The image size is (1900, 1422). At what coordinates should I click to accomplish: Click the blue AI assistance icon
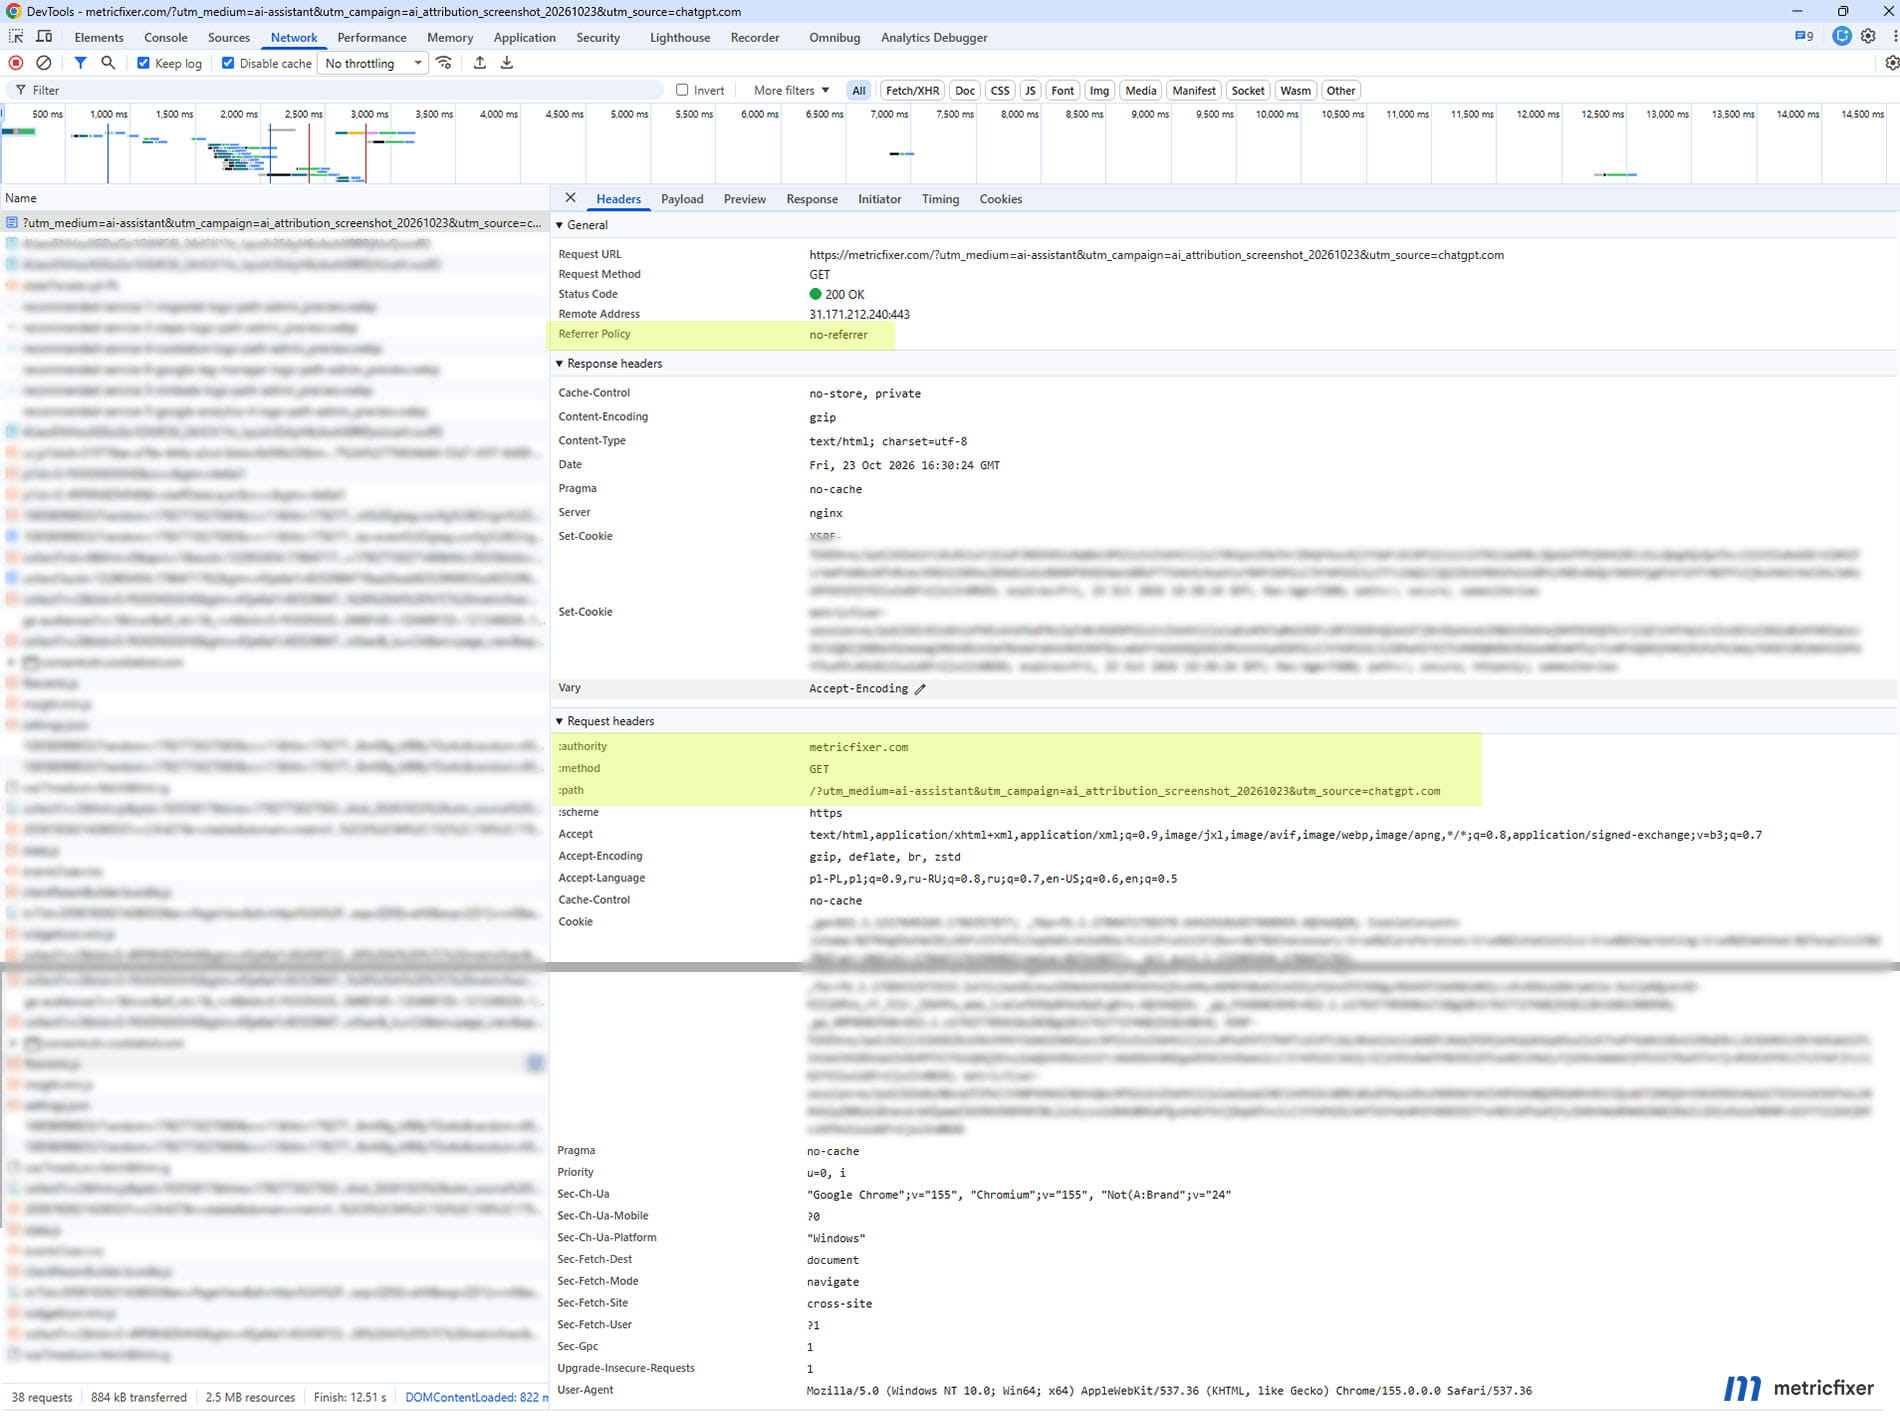point(1841,36)
